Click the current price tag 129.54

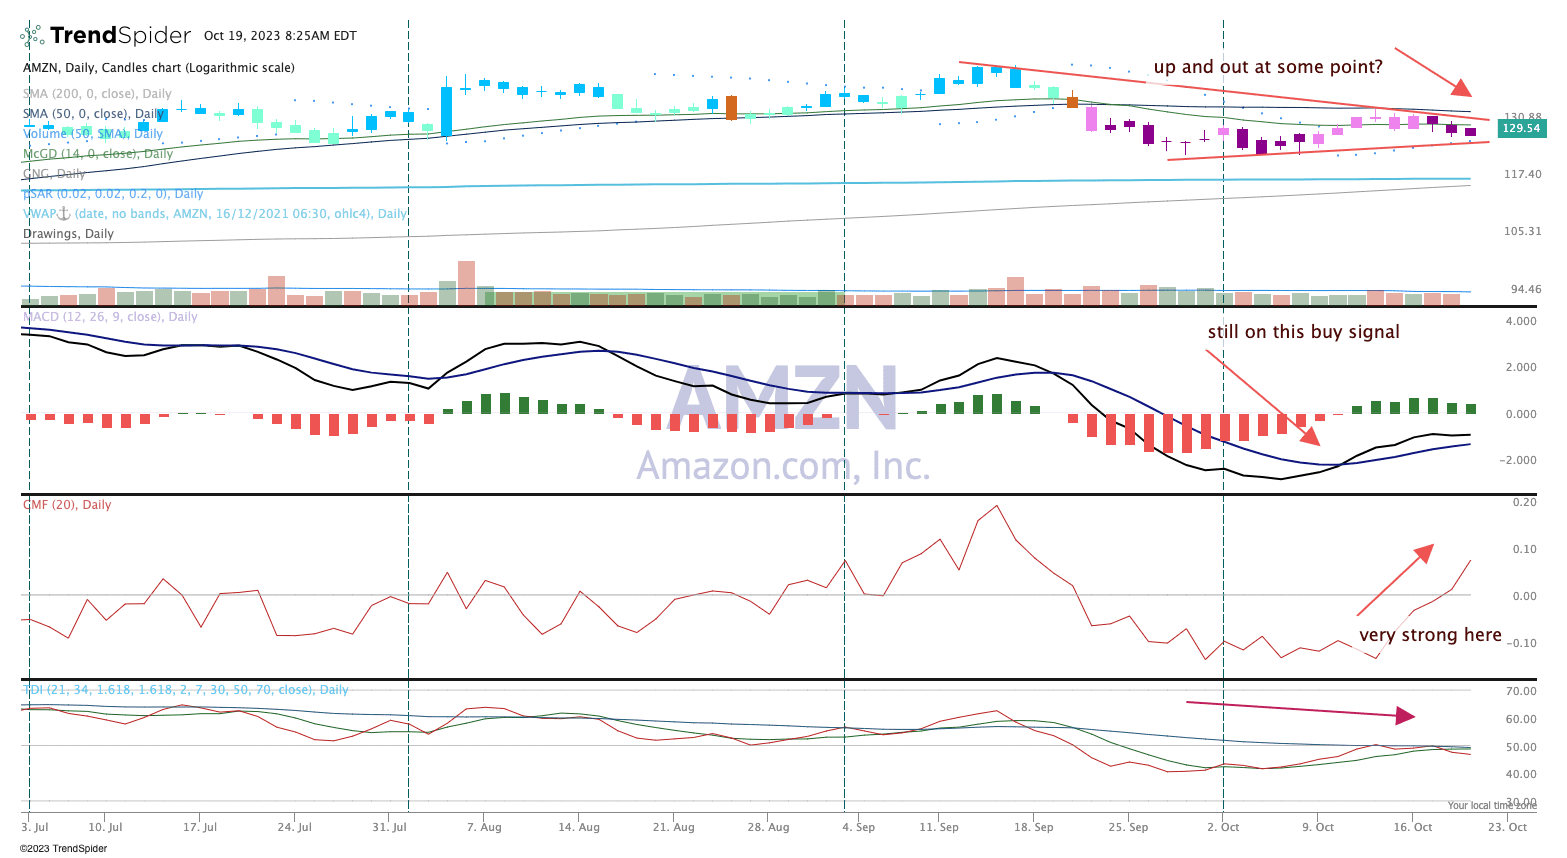click(1521, 128)
